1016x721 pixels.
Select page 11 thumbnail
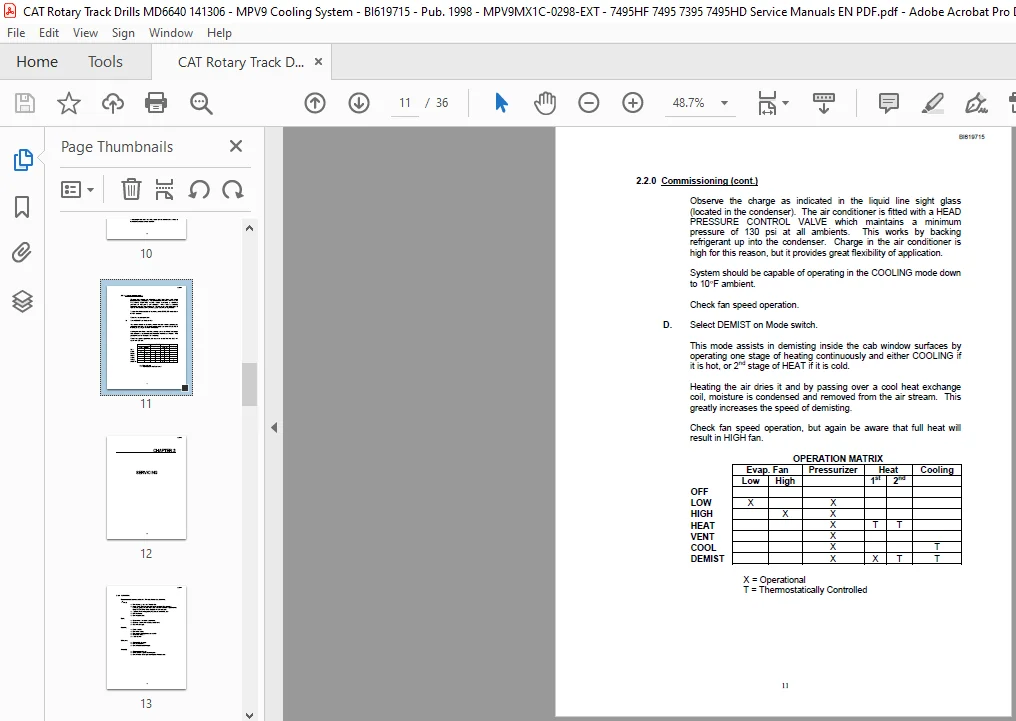tap(146, 337)
